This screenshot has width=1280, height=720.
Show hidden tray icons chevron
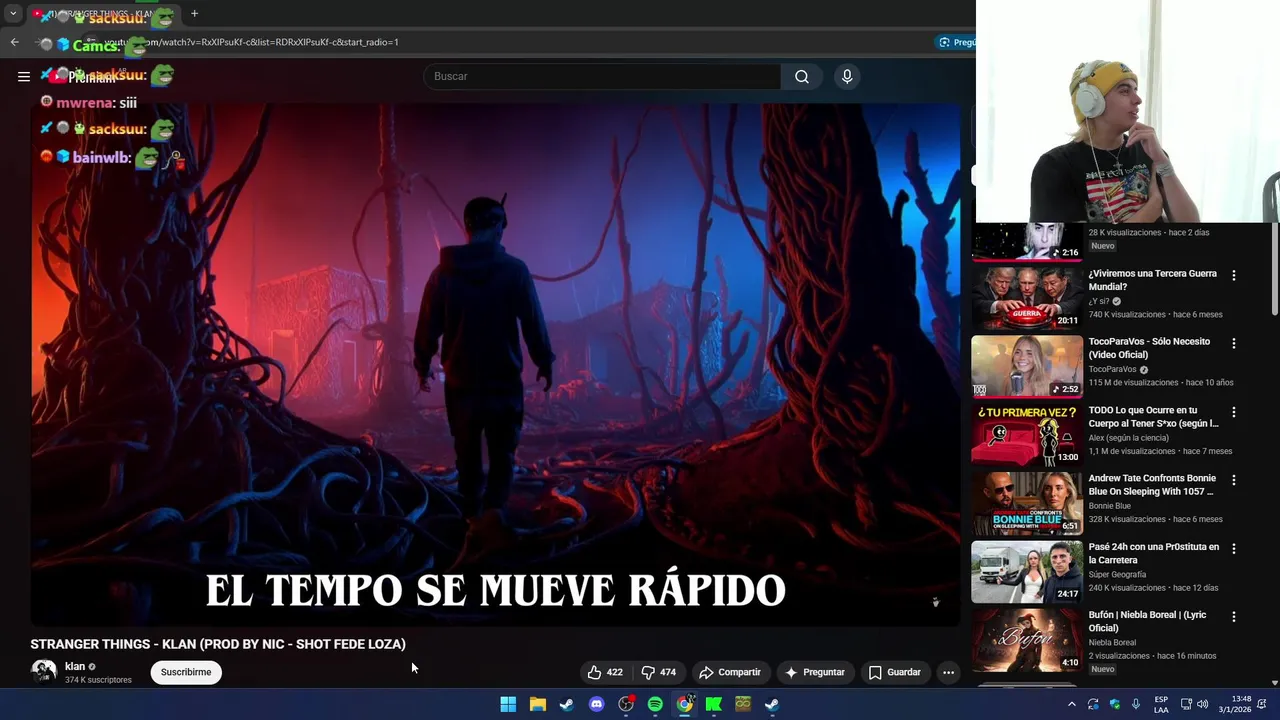pos(1071,704)
